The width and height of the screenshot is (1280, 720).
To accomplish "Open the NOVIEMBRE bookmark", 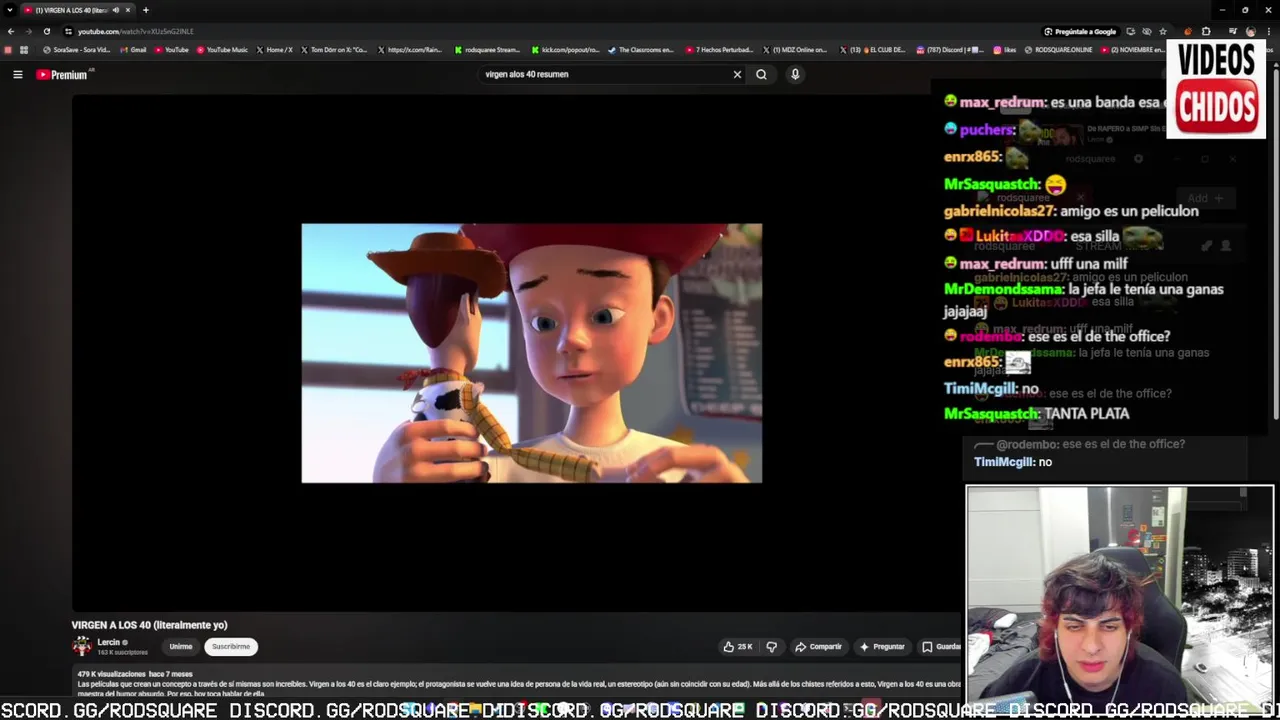I will pos(1133,50).
